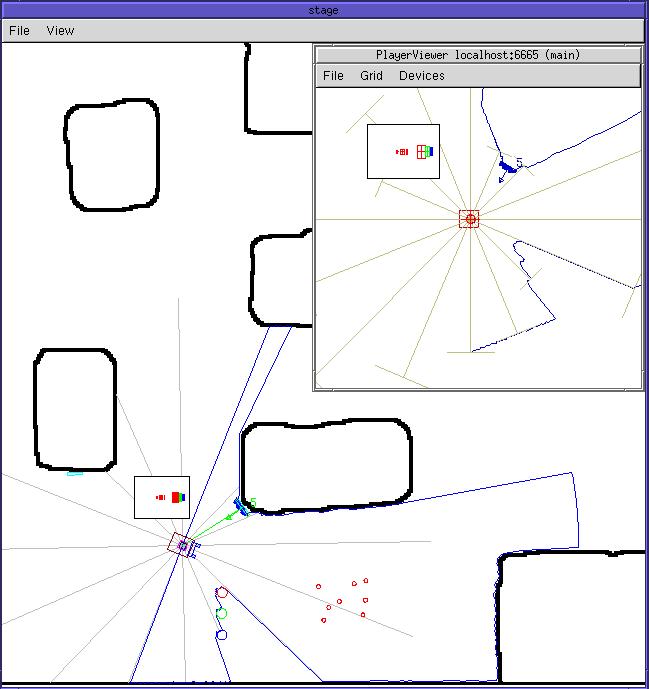Click the PlayerViewer localhost:6665 title bar
The image size is (649, 689).
[x=477, y=55]
